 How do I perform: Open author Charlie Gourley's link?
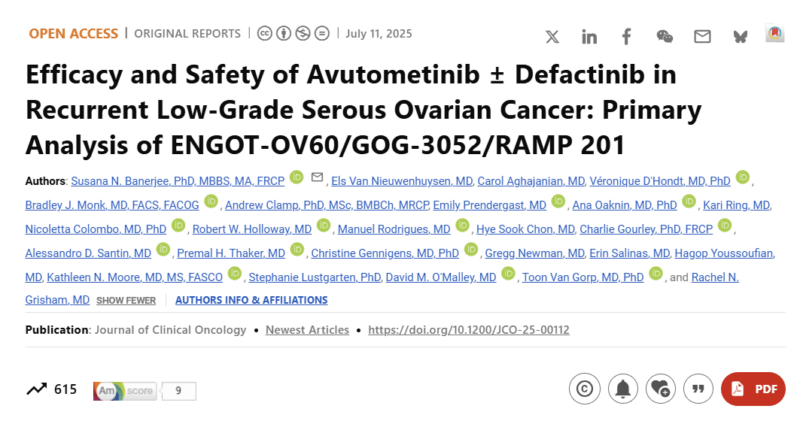tap(646, 229)
